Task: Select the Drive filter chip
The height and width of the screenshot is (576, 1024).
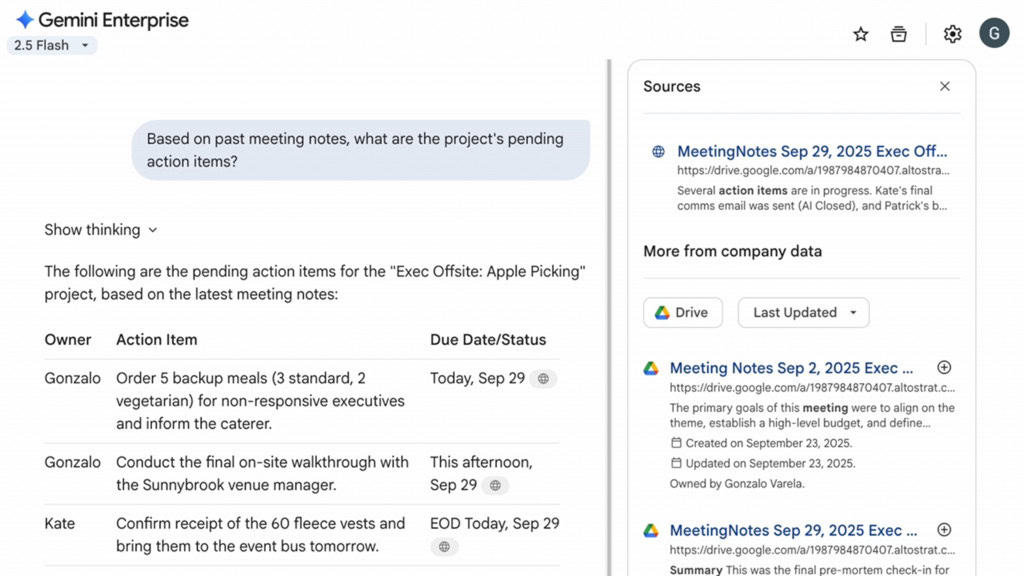Action: click(x=681, y=312)
